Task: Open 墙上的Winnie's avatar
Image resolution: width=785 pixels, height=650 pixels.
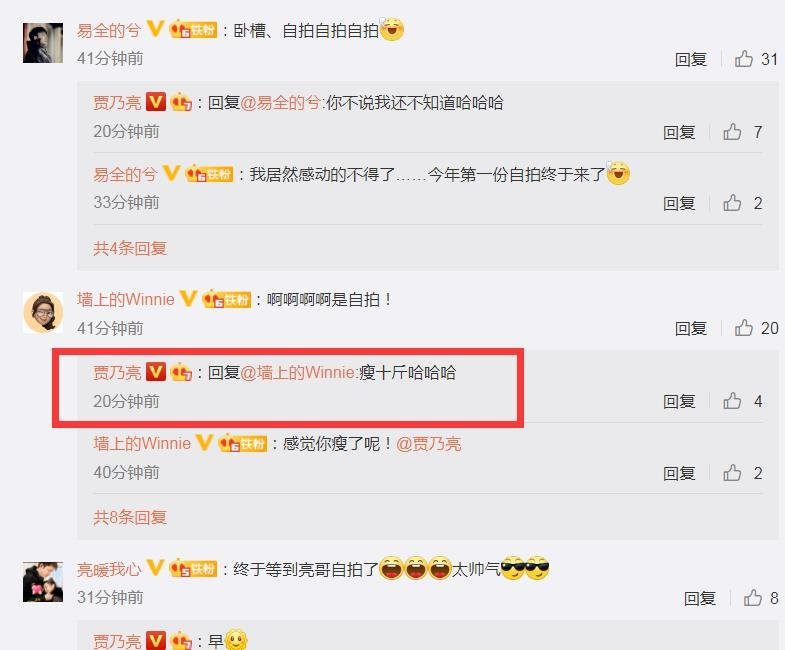Action: [43, 312]
